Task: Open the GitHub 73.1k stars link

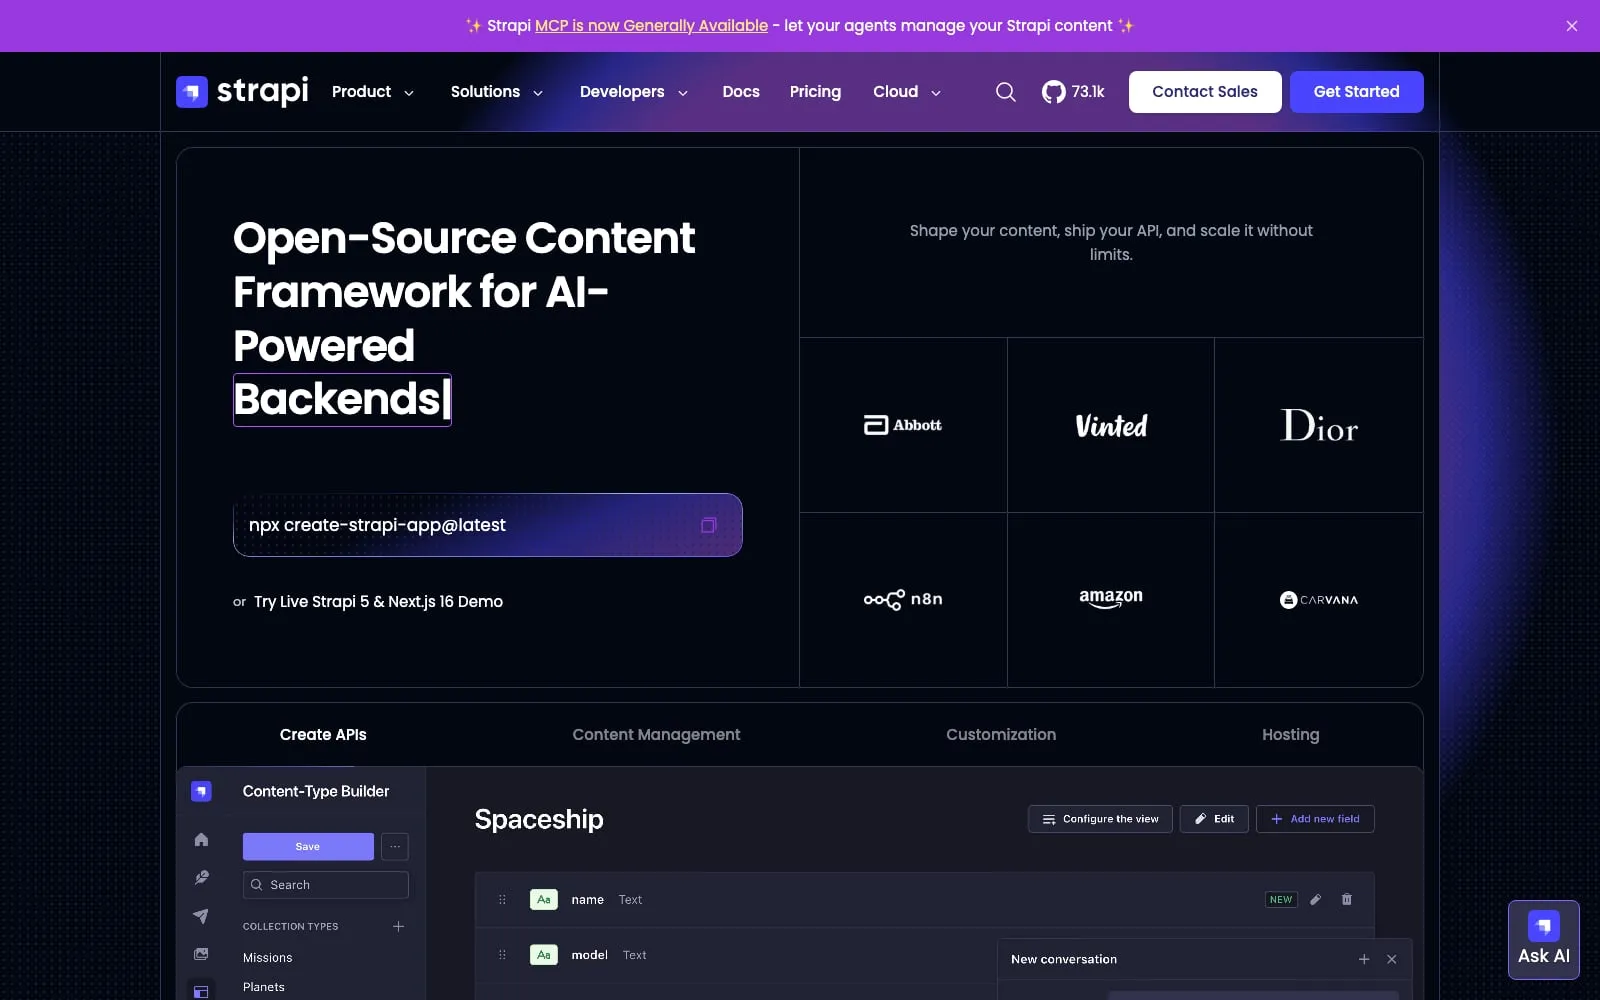Action: click(1073, 92)
